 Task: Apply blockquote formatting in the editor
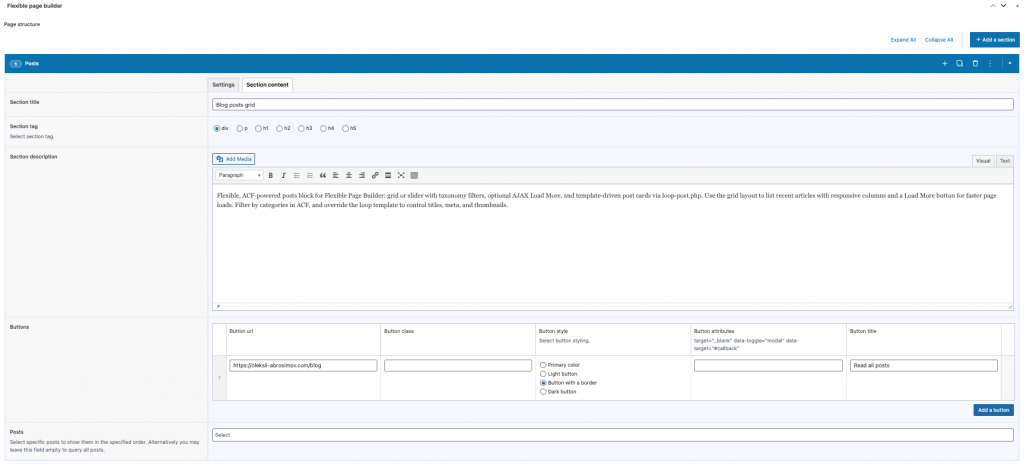click(x=323, y=176)
